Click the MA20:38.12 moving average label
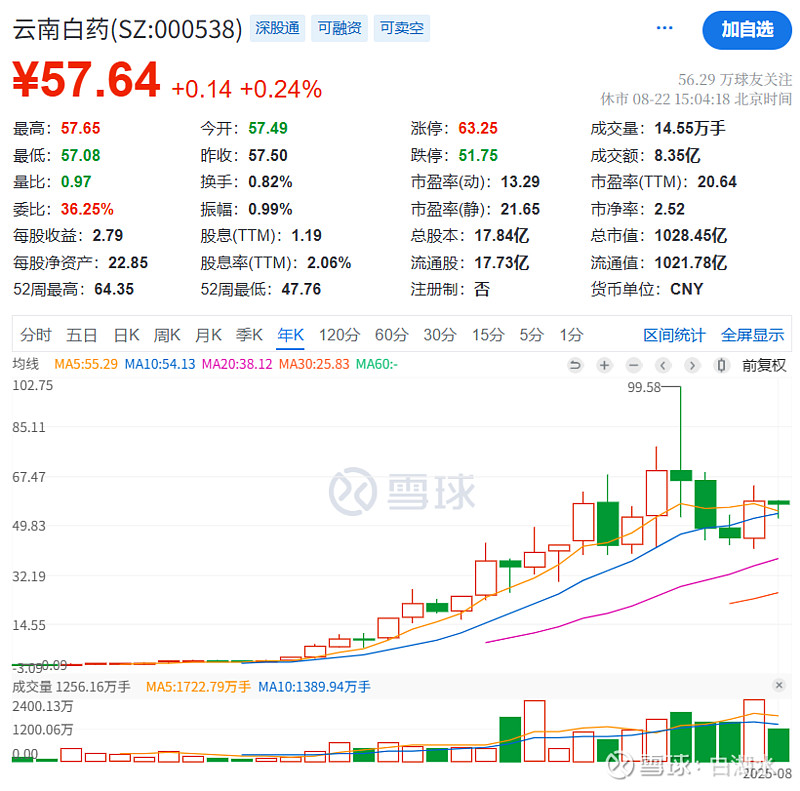The image size is (800, 791). [x=237, y=364]
